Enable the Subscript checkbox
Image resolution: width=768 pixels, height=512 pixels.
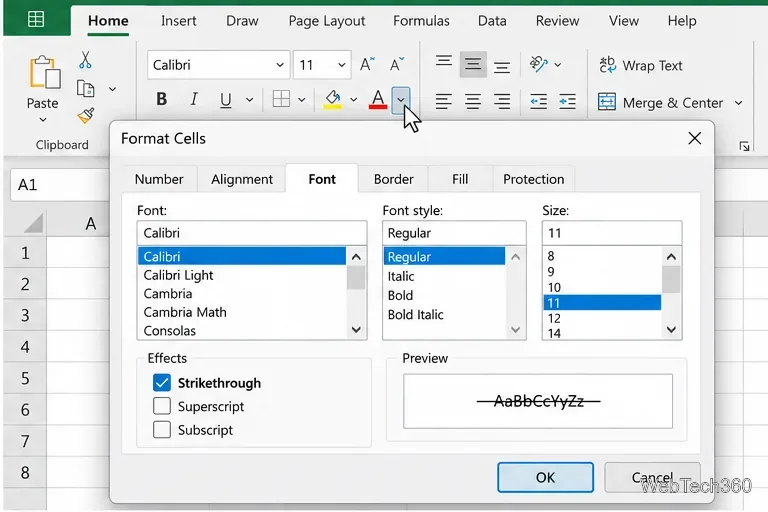(162, 430)
